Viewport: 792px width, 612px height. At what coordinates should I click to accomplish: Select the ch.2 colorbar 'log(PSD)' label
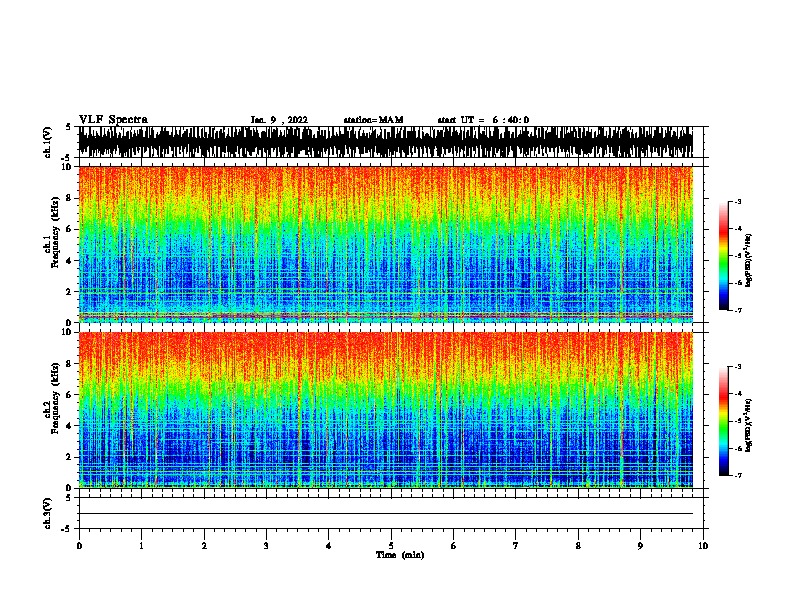749,425
